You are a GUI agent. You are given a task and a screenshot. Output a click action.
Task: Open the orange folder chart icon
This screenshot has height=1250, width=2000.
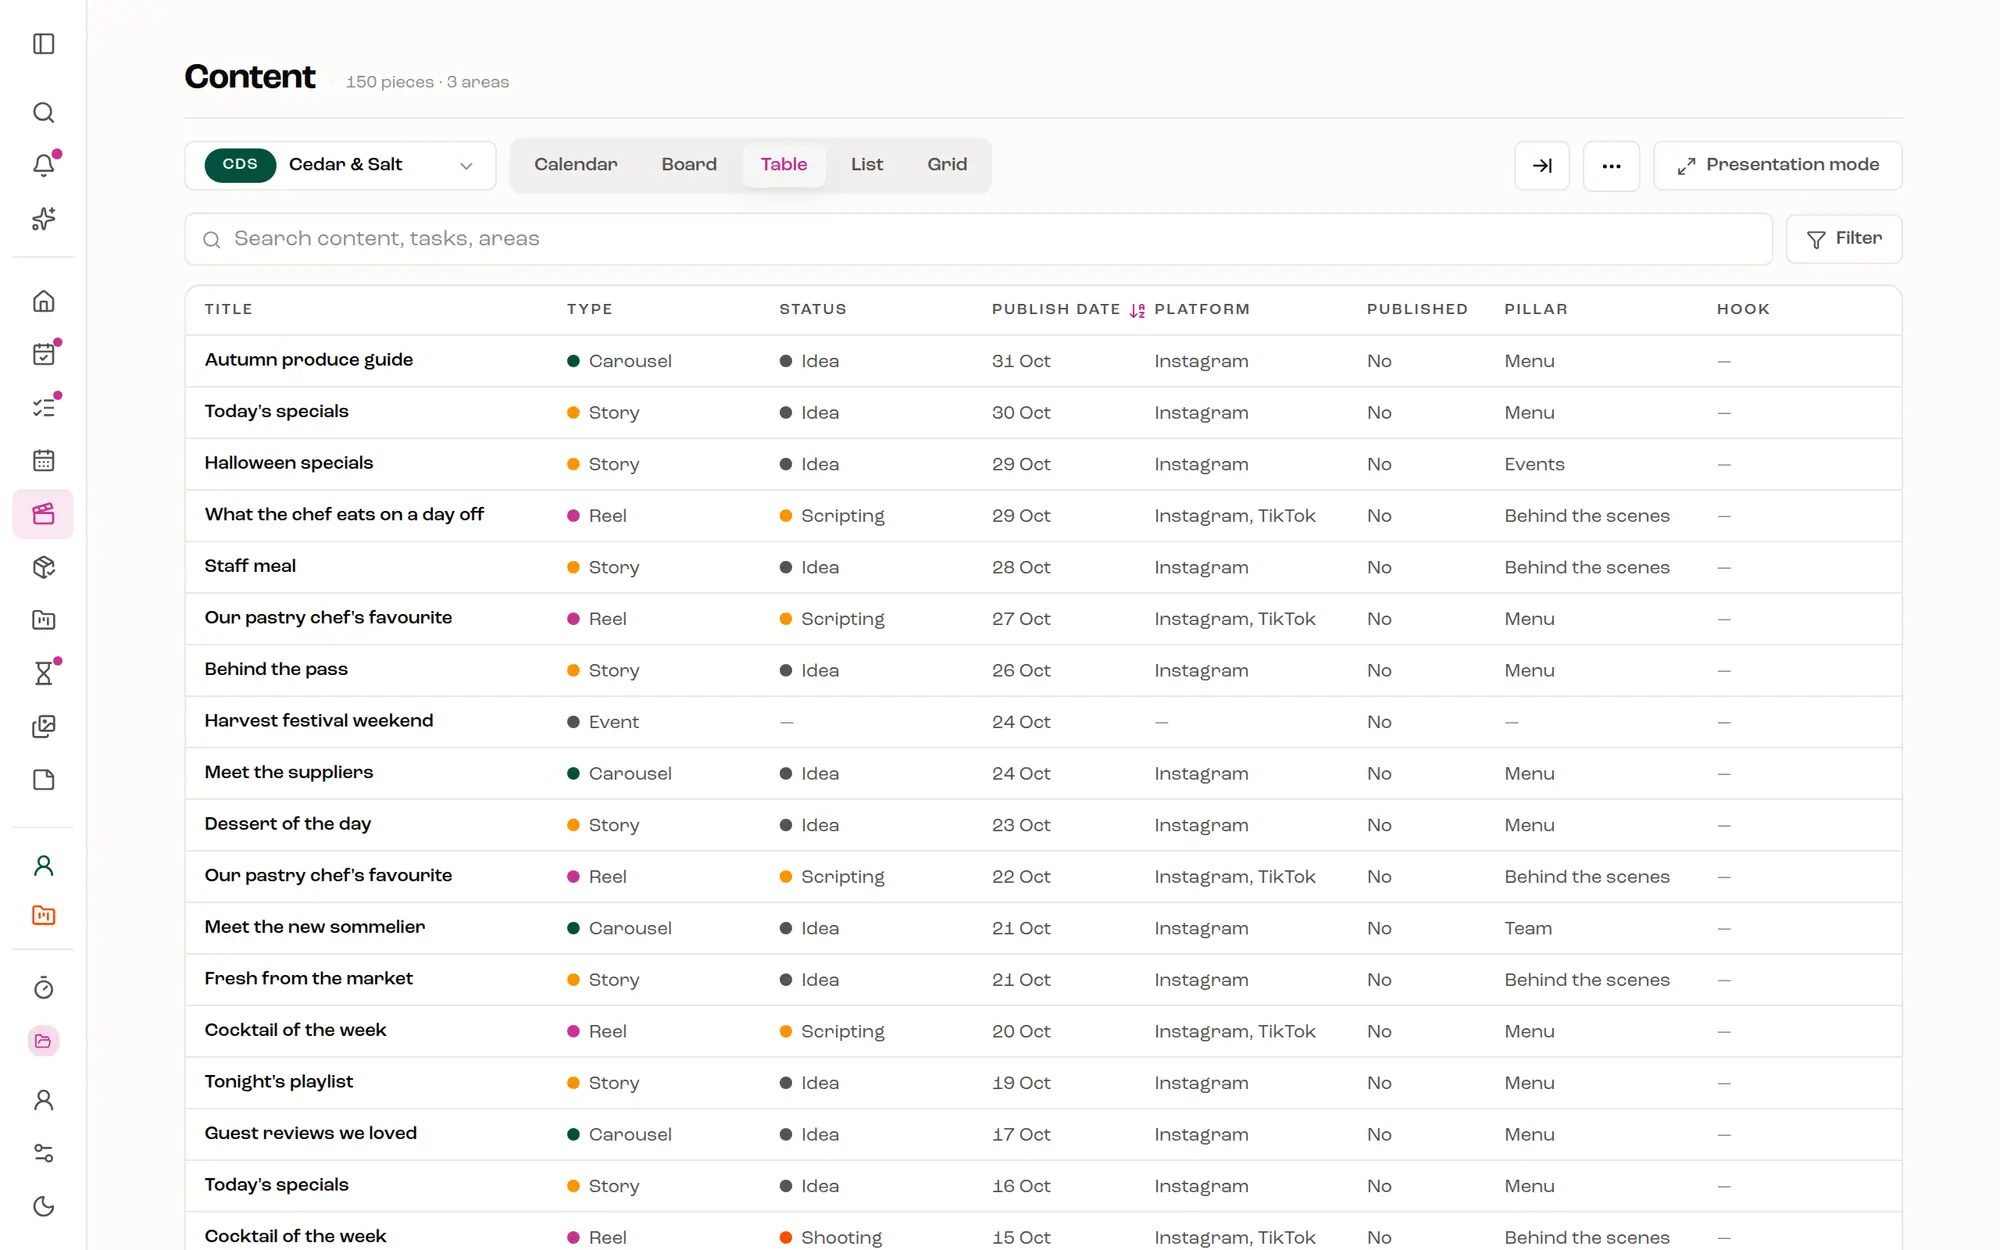[43, 915]
